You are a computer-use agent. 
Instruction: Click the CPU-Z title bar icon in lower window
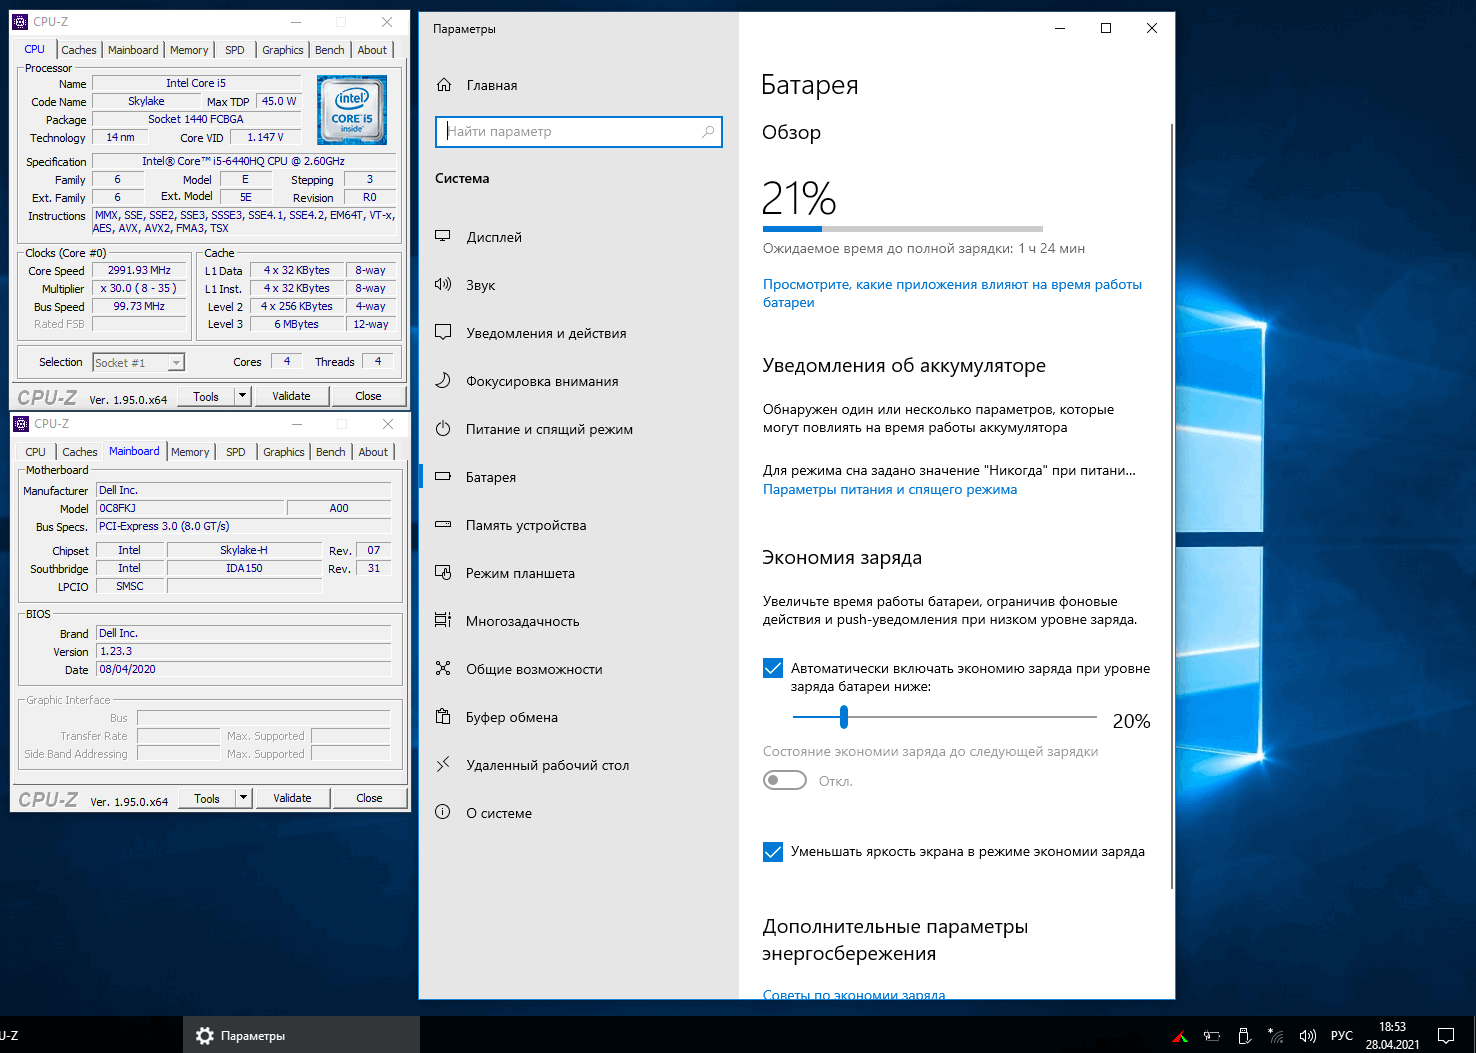pyautogui.click(x=21, y=424)
